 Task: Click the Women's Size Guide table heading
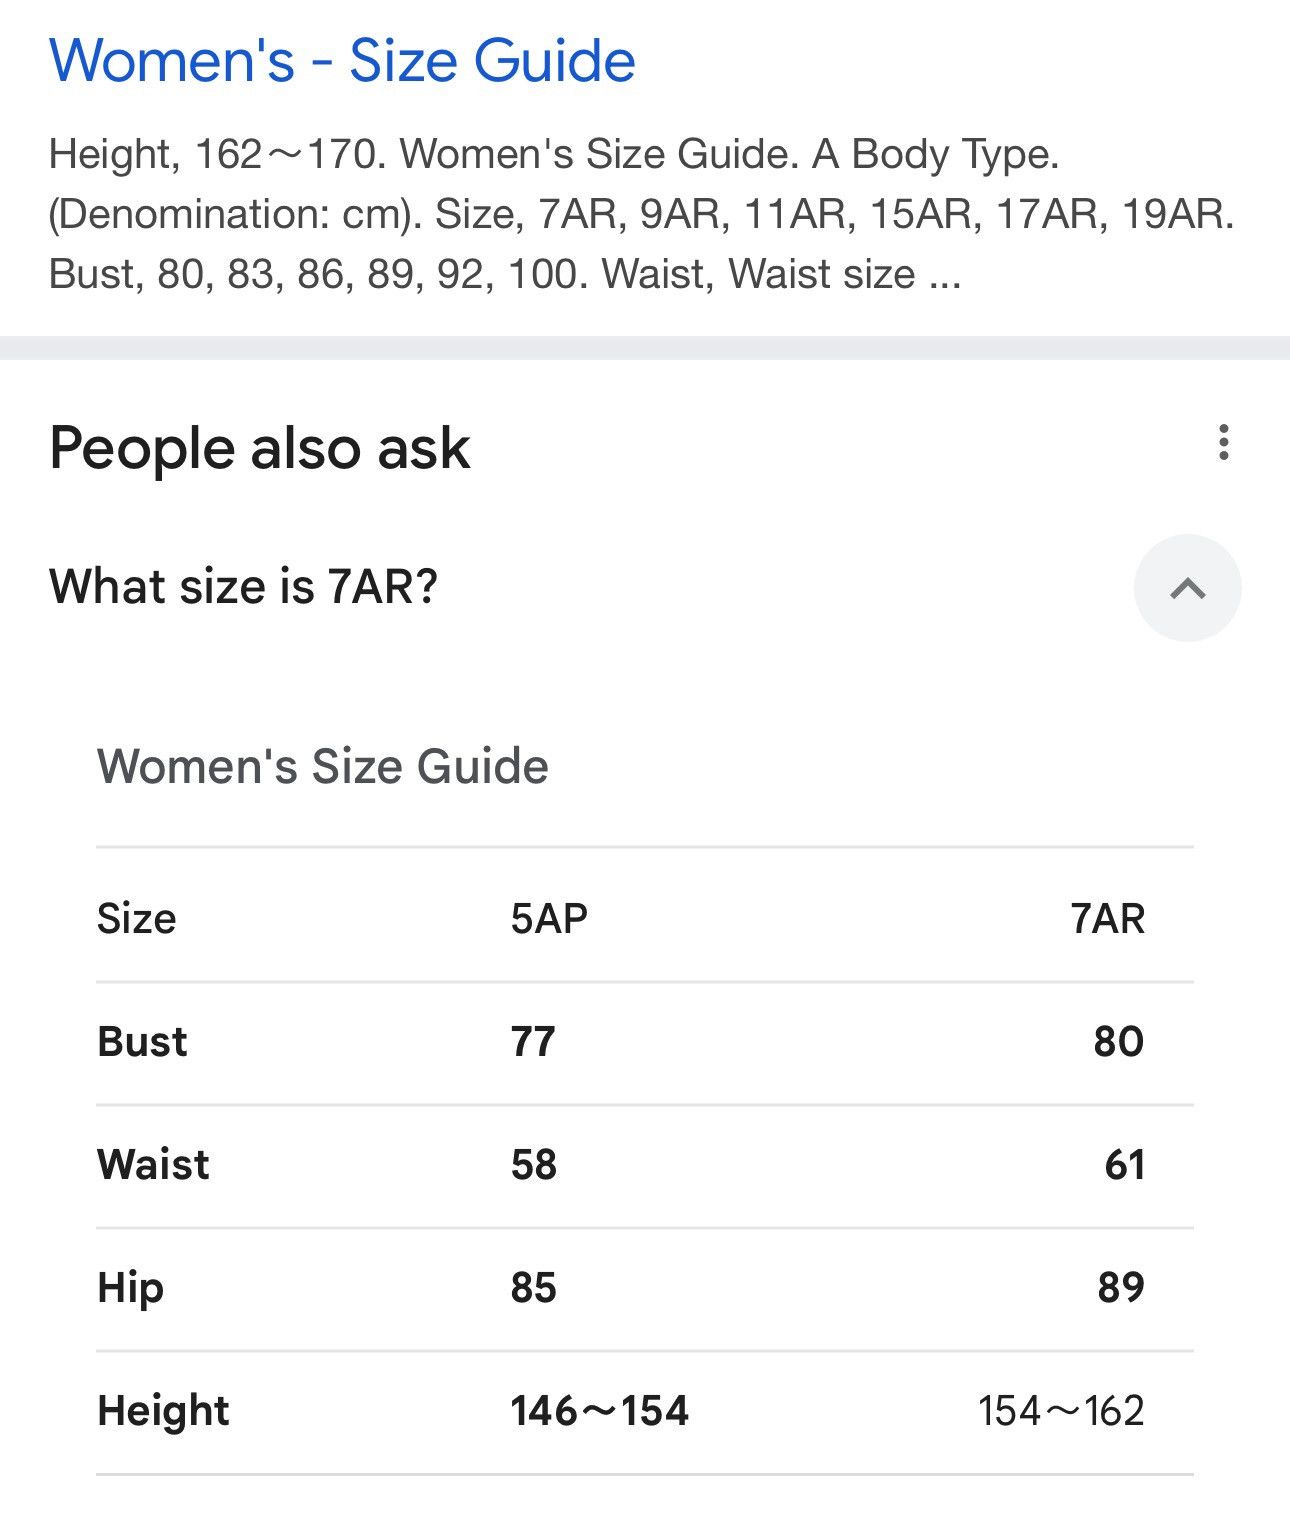click(323, 767)
